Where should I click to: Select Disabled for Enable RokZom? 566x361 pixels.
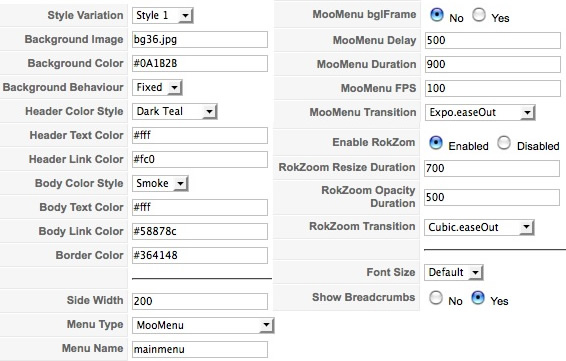pos(504,143)
